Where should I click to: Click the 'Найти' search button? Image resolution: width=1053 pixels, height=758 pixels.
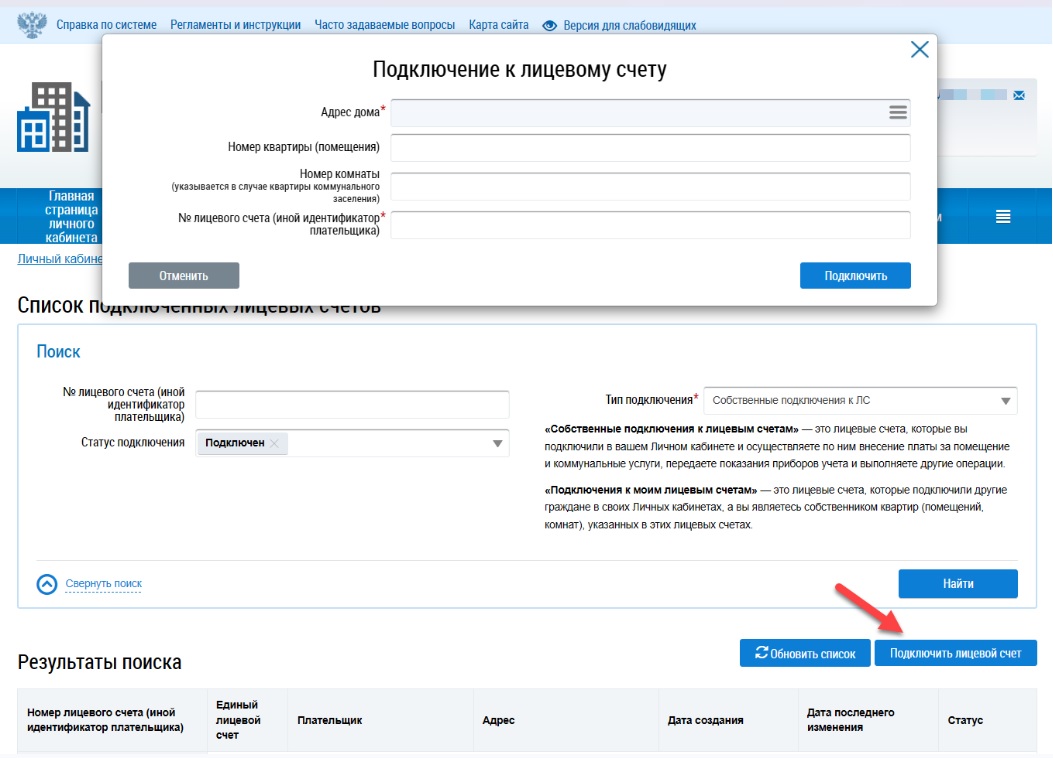pos(958,583)
